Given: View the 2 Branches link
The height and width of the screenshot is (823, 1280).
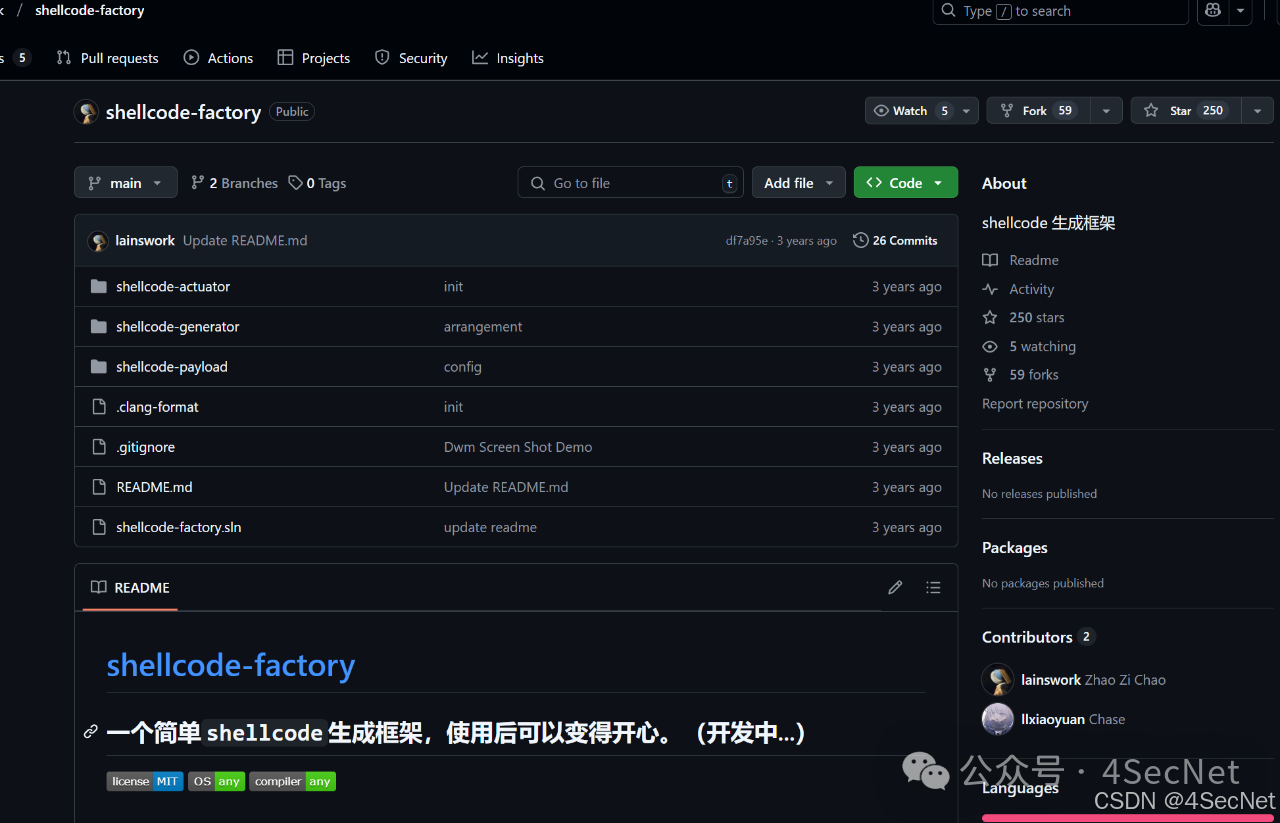Looking at the screenshot, I should coord(235,183).
